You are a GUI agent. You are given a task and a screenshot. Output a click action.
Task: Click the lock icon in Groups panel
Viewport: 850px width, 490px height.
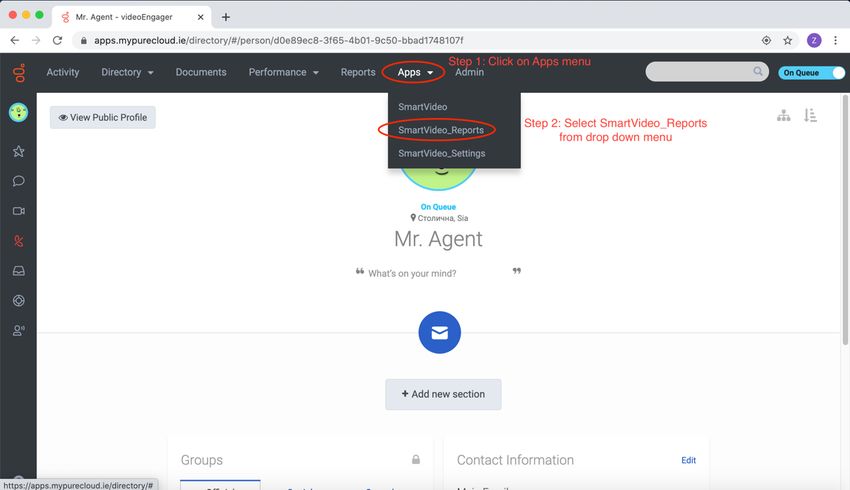(416, 459)
